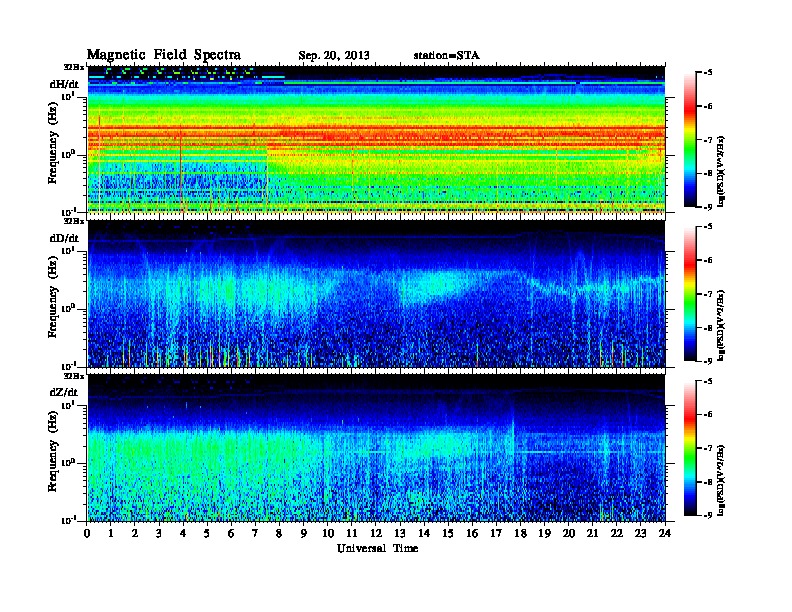The image size is (792, 612).
Task: Click the log PSD label beside dH/dt color bar
Action: pos(722,171)
